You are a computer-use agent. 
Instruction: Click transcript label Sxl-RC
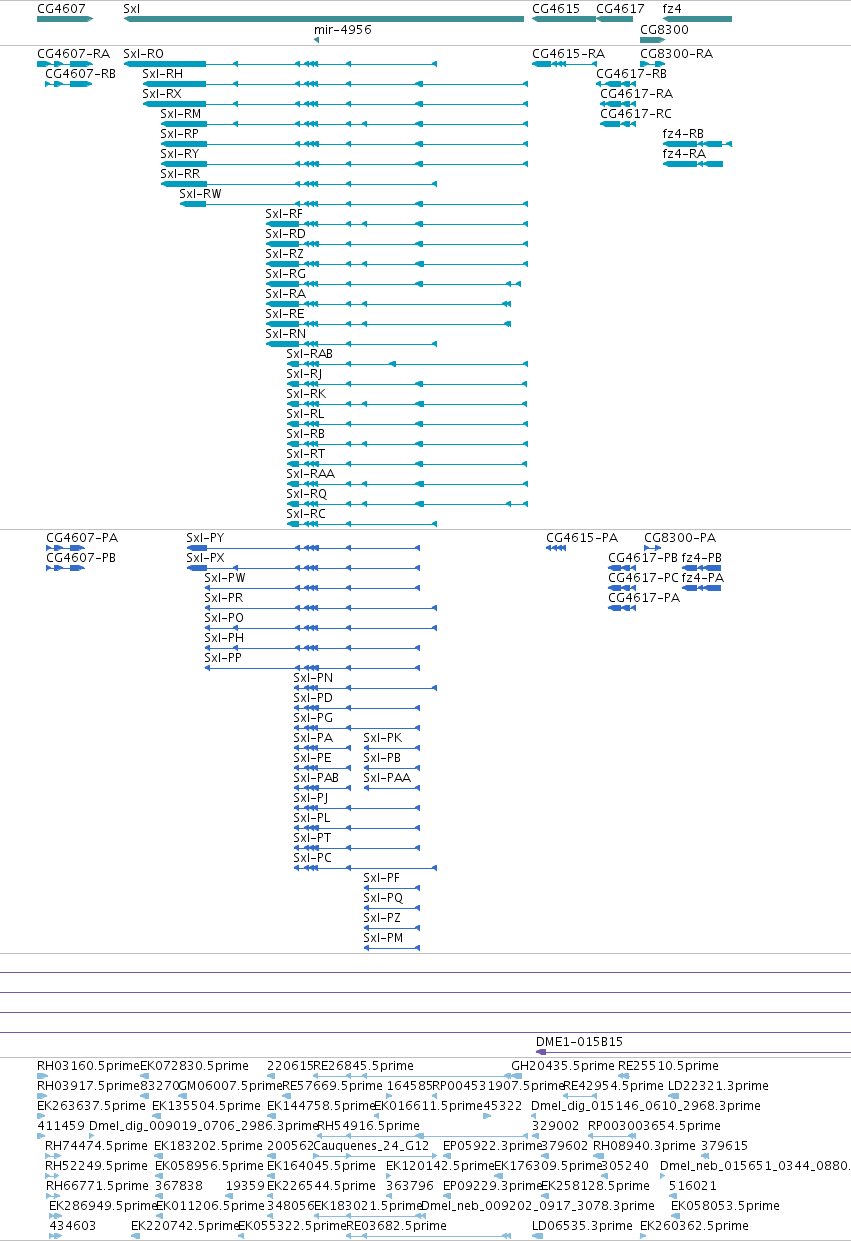tap(306, 514)
